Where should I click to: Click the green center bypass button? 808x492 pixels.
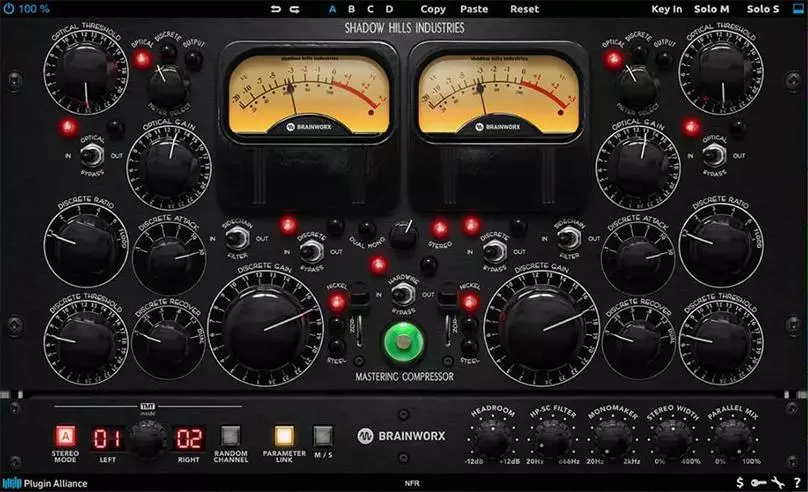[x=403, y=342]
